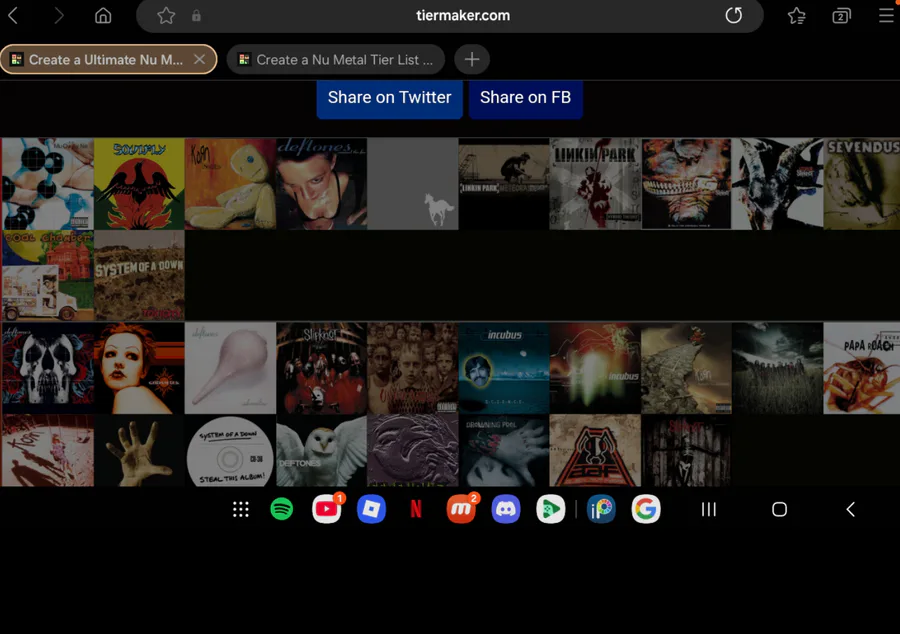Select the Linkin Park Meteora album cover
The height and width of the screenshot is (634, 900).
tap(504, 184)
